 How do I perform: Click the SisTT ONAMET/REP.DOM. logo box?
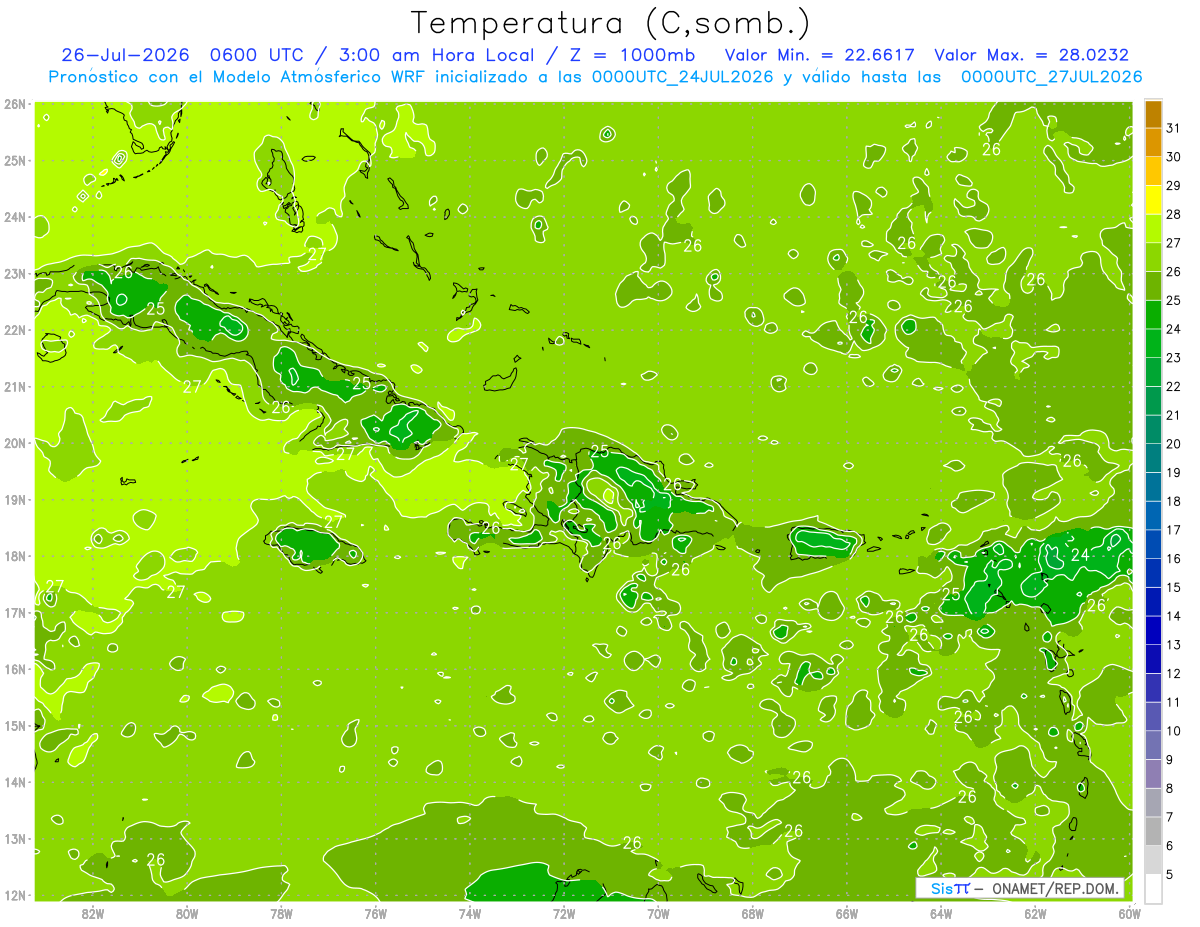(x=1020, y=888)
